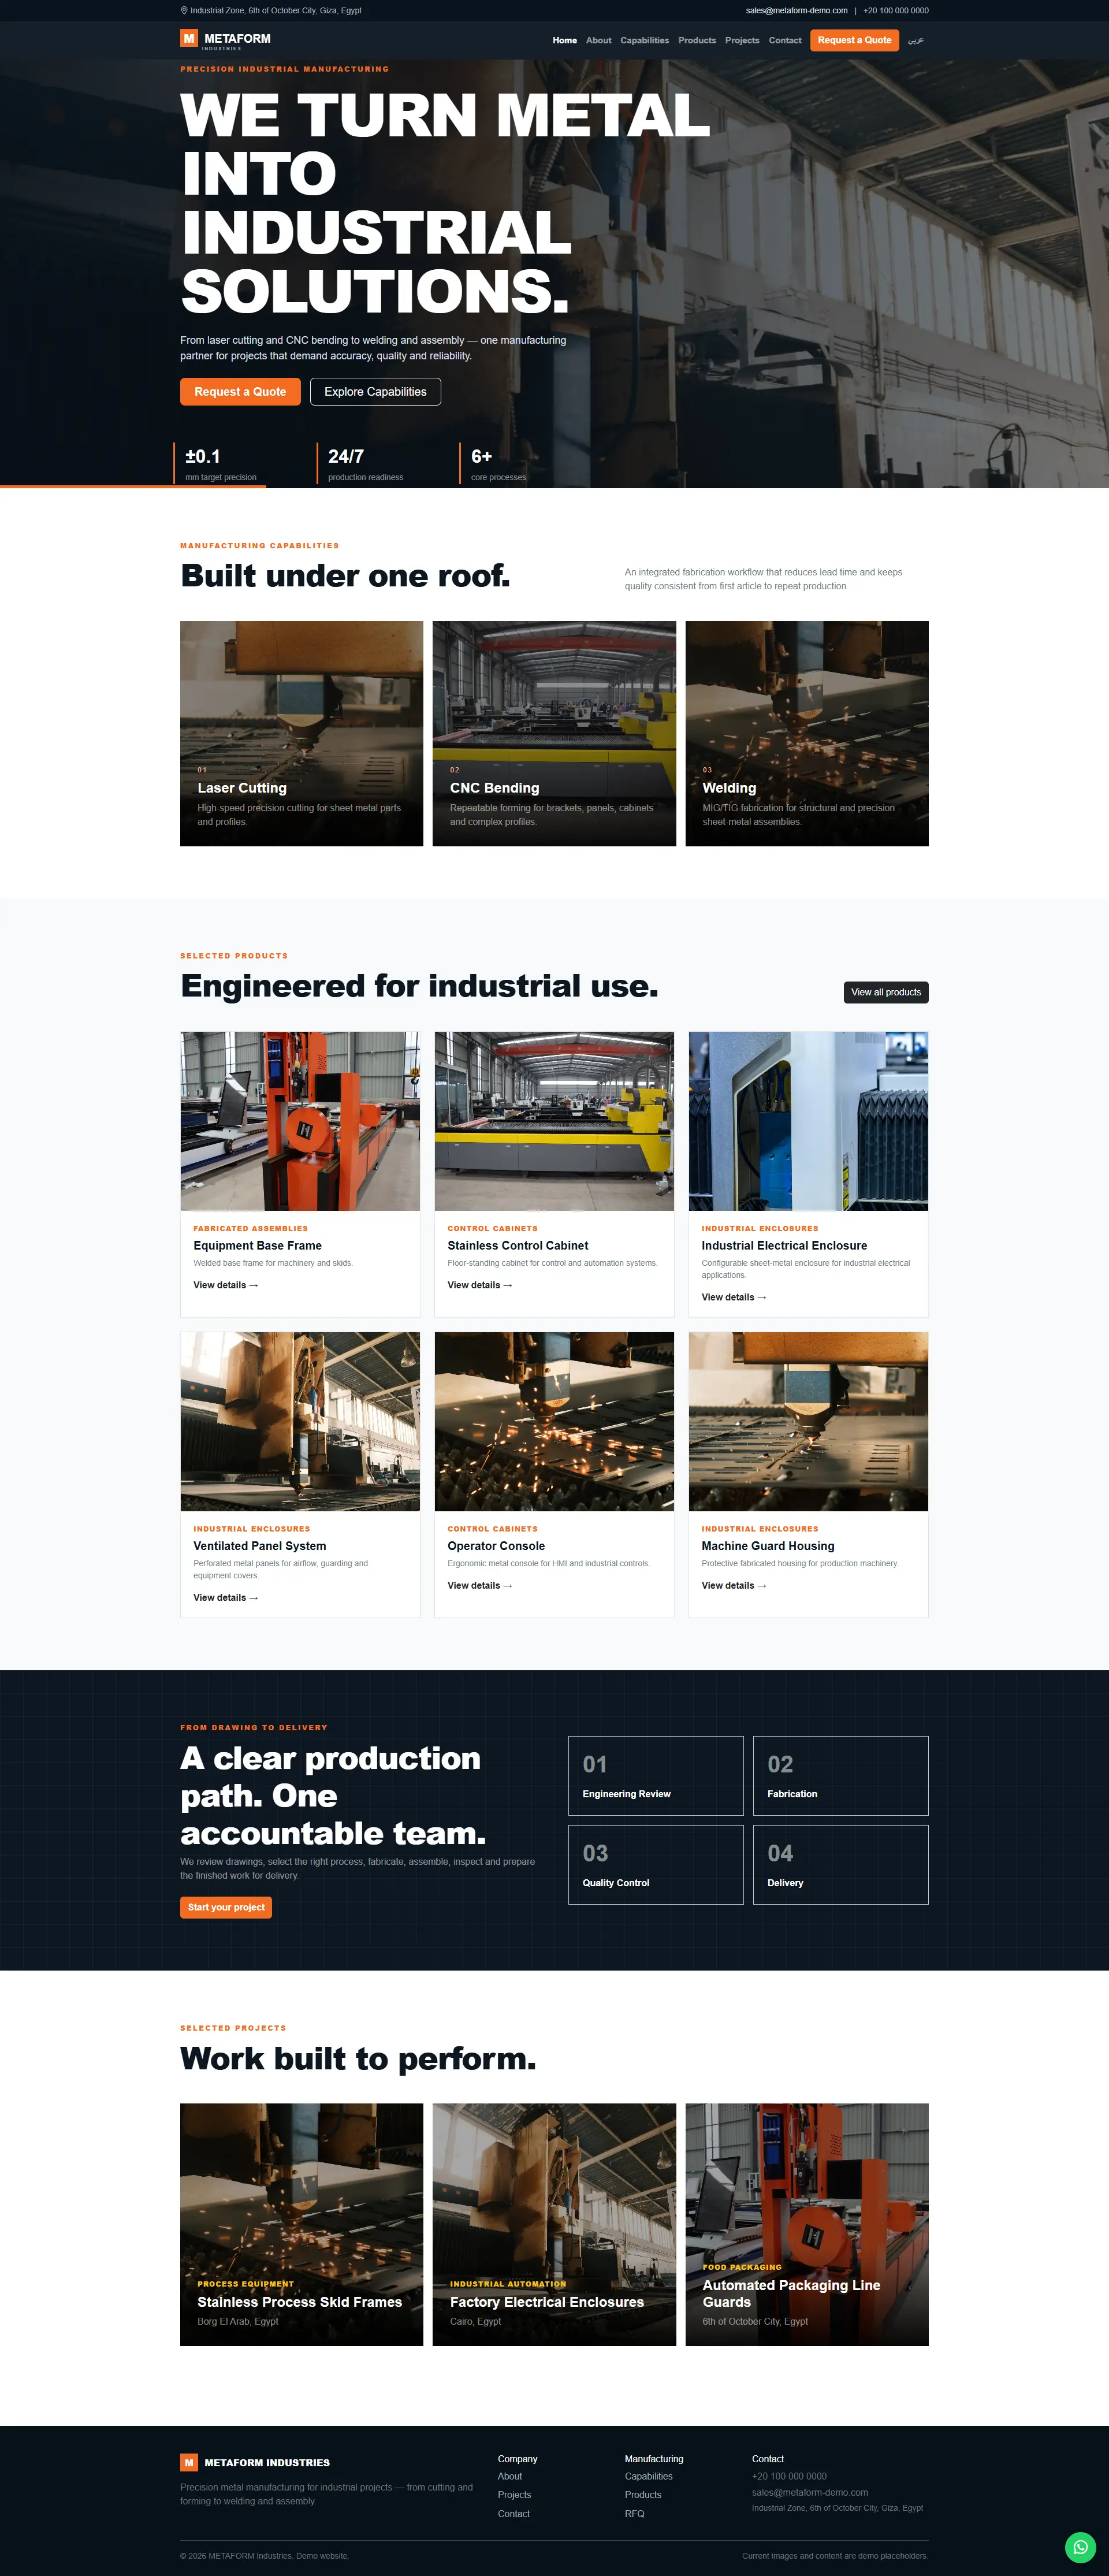Click Operator Console product image
Screen dimensions: 1109x2576
554,1421
